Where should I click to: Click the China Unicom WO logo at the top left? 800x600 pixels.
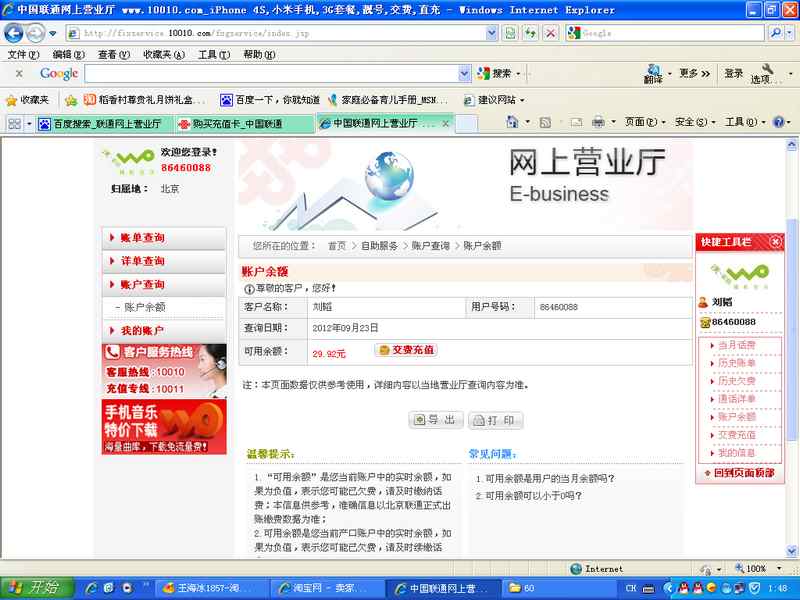[x=128, y=160]
